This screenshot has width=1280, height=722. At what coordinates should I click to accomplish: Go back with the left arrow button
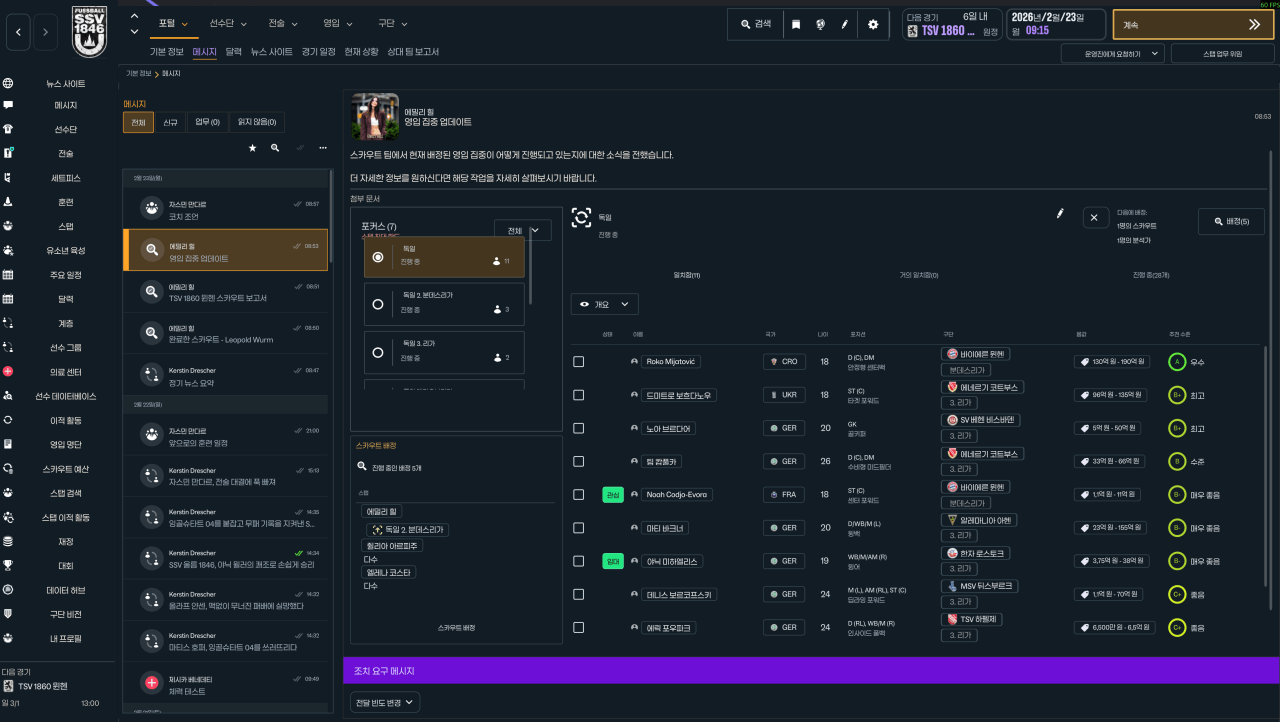coord(19,33)
